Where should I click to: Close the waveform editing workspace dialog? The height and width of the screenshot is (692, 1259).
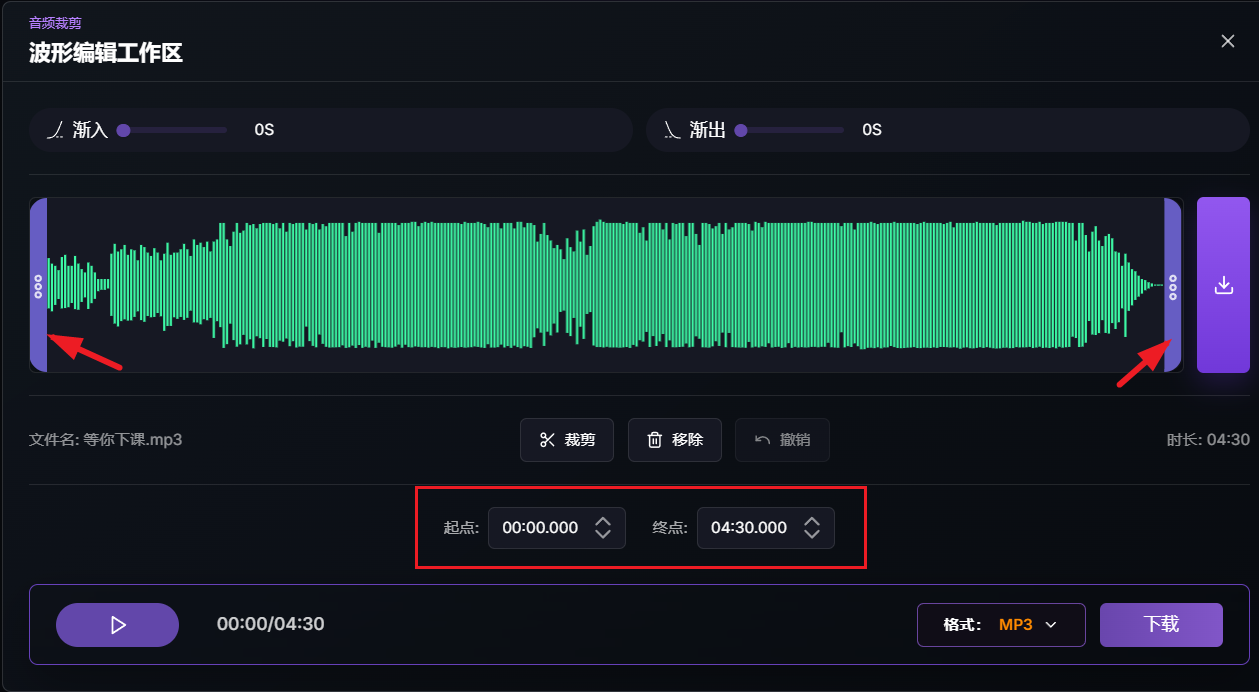(x=1228, y=41)
